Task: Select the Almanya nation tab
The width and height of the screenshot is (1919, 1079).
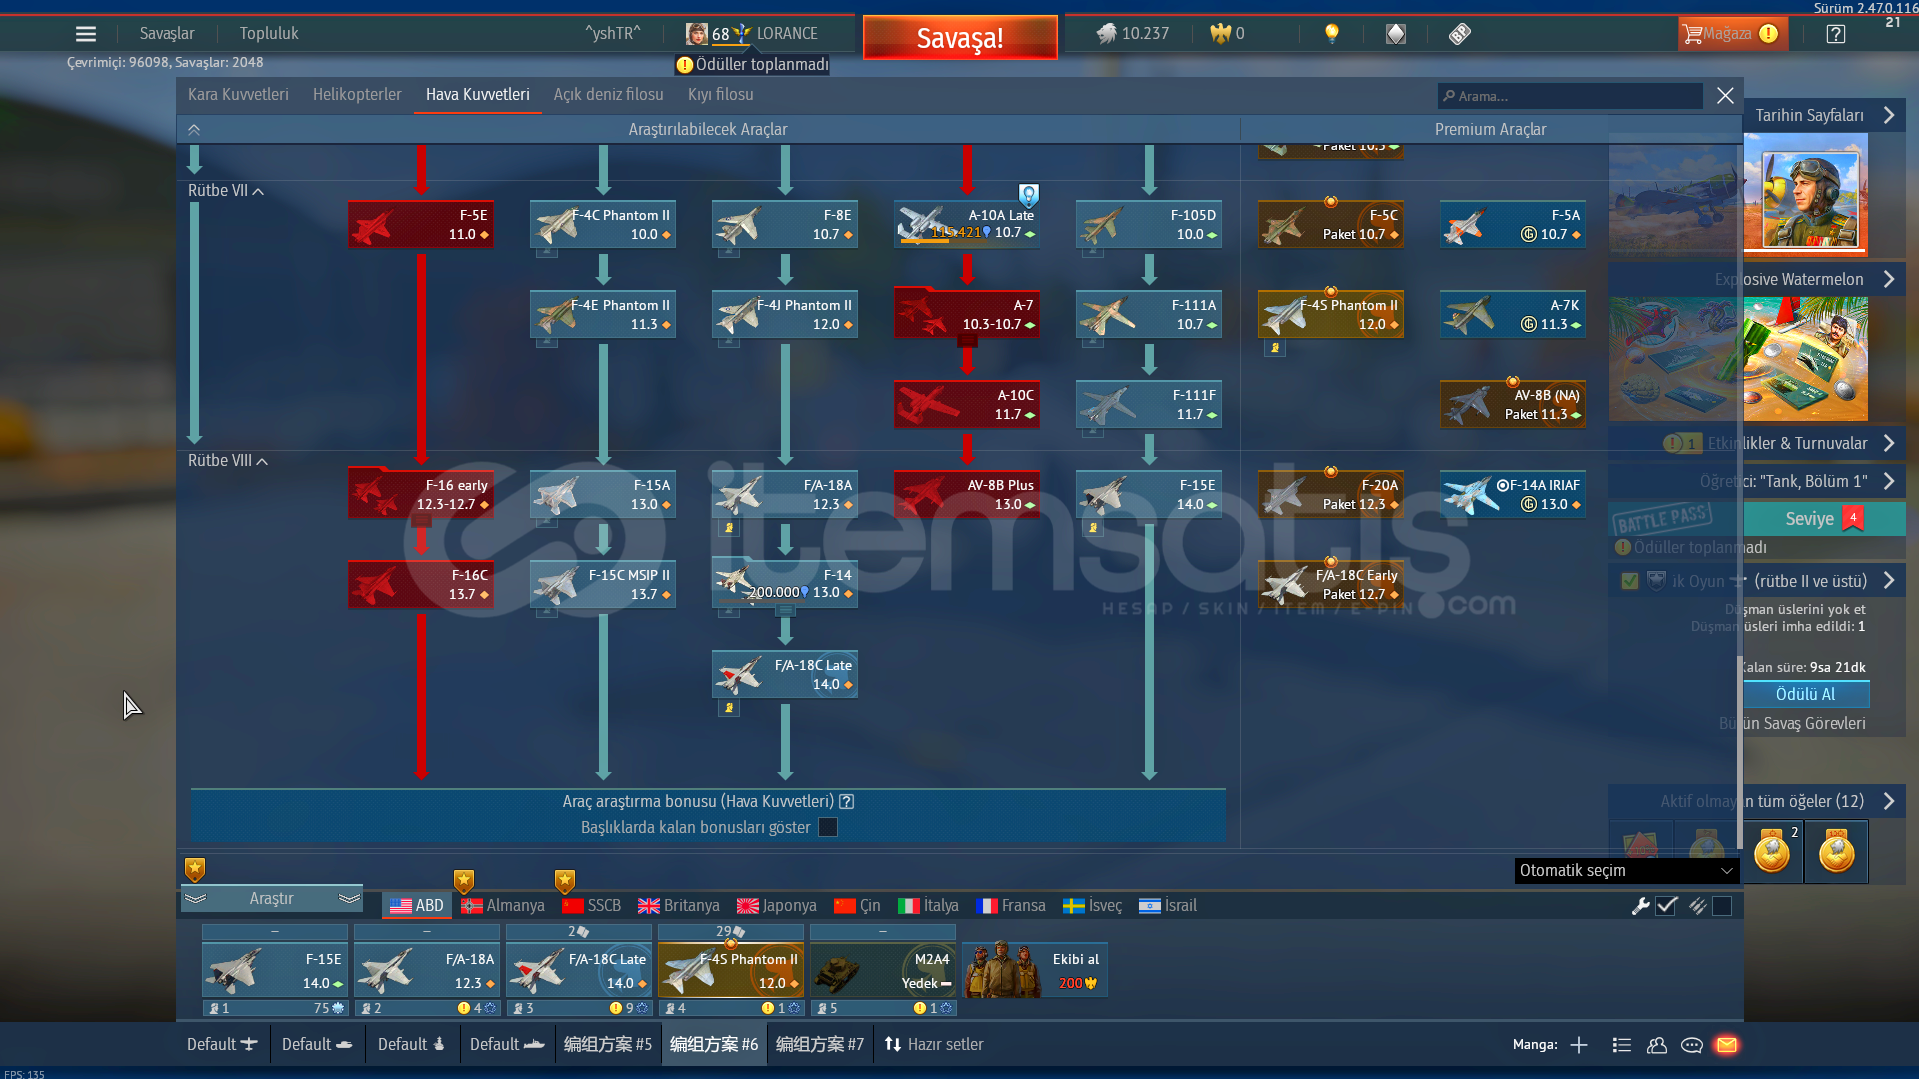Action: tap(503, 906)
